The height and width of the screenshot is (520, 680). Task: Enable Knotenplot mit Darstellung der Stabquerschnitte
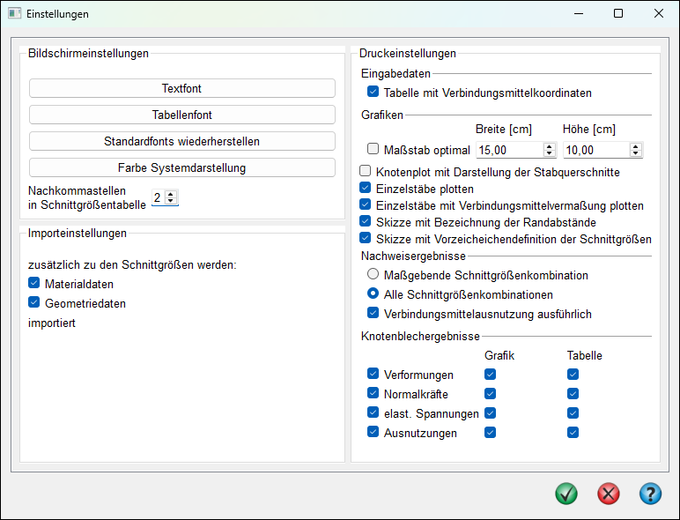pyautogui.click(x=366, y=171)
